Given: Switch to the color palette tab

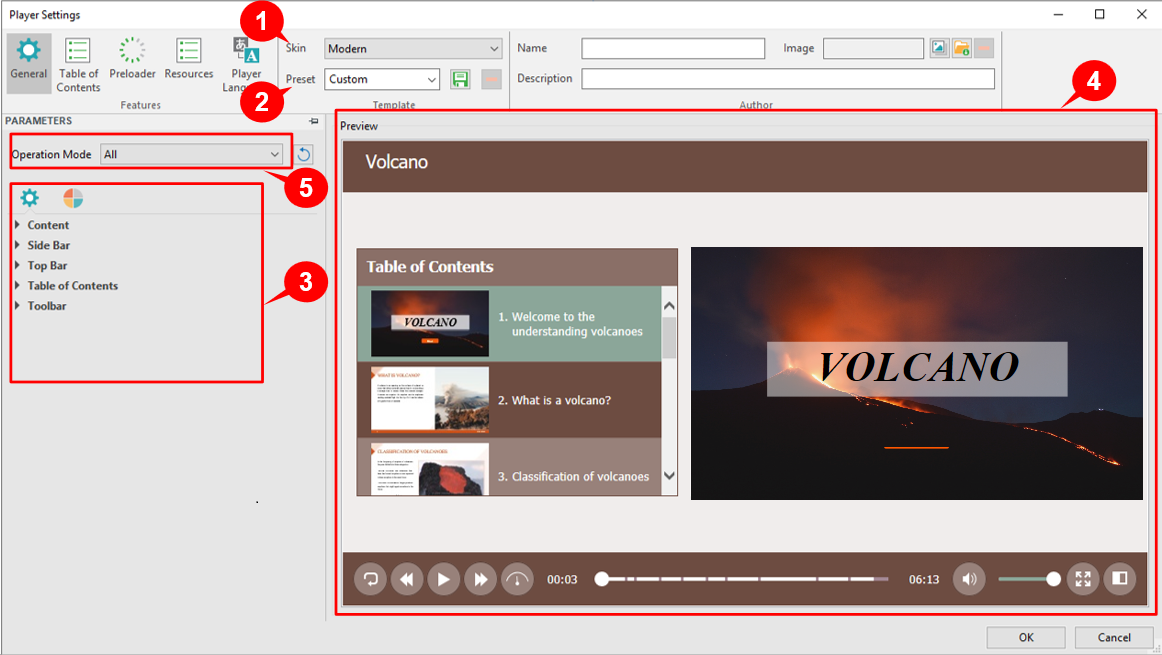Looking at the screenshot, I should tap(73, 198).
